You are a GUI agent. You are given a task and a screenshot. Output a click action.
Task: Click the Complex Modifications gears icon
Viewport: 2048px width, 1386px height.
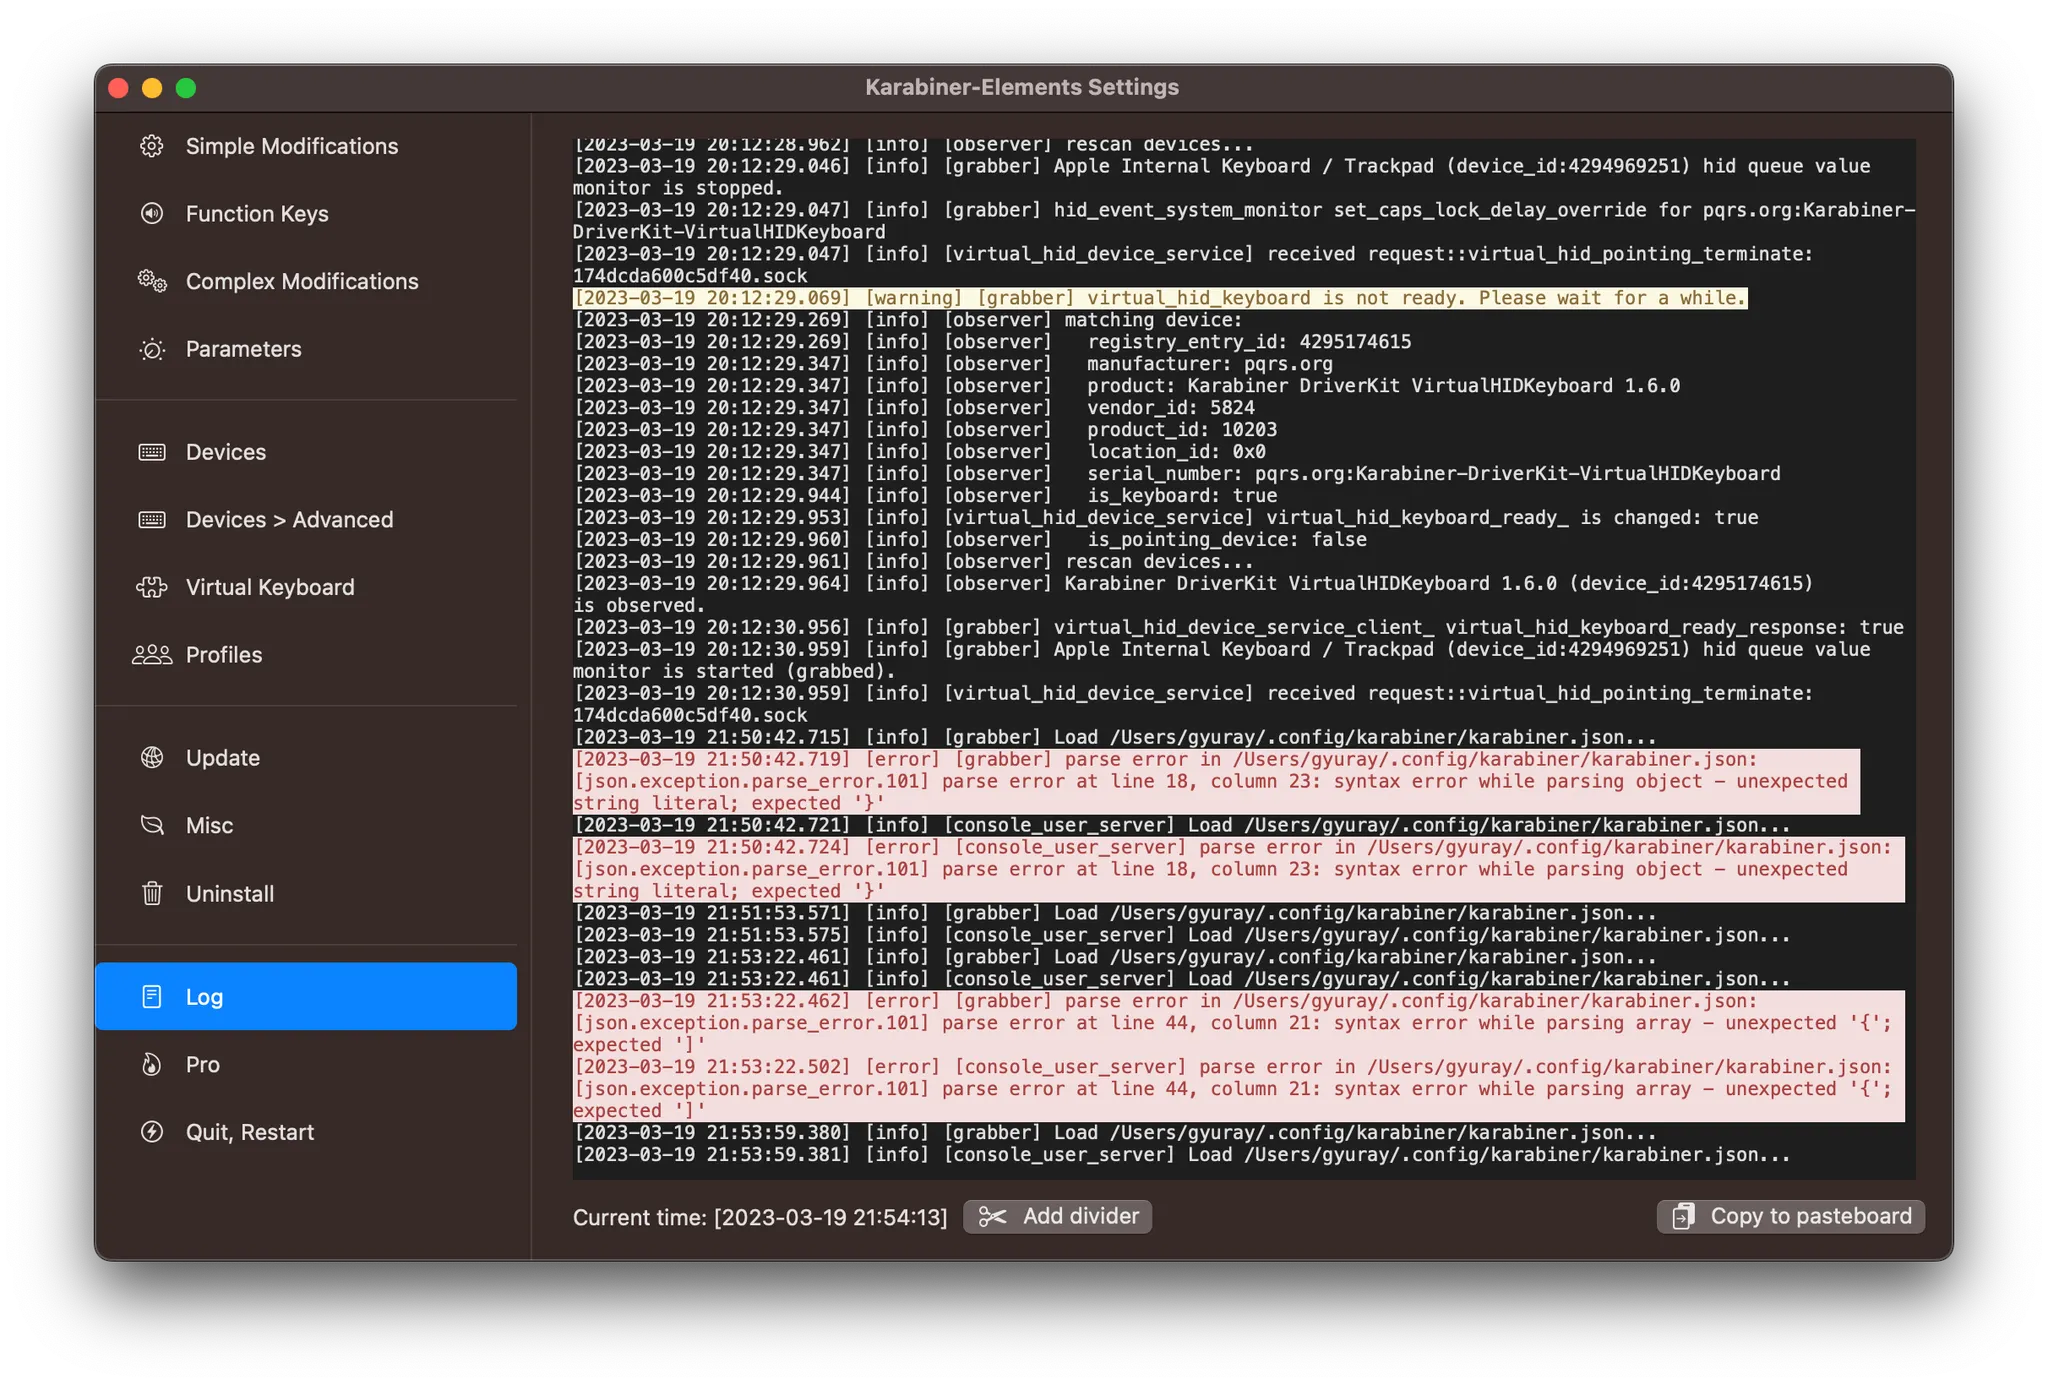point(152,281)
